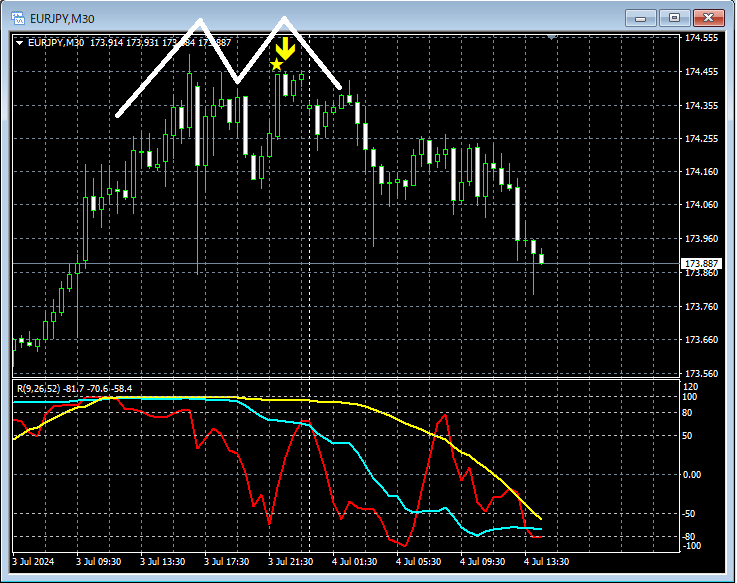Click the 4 Jul 01:30 time label
737x583 pixels.
point(354,561)
